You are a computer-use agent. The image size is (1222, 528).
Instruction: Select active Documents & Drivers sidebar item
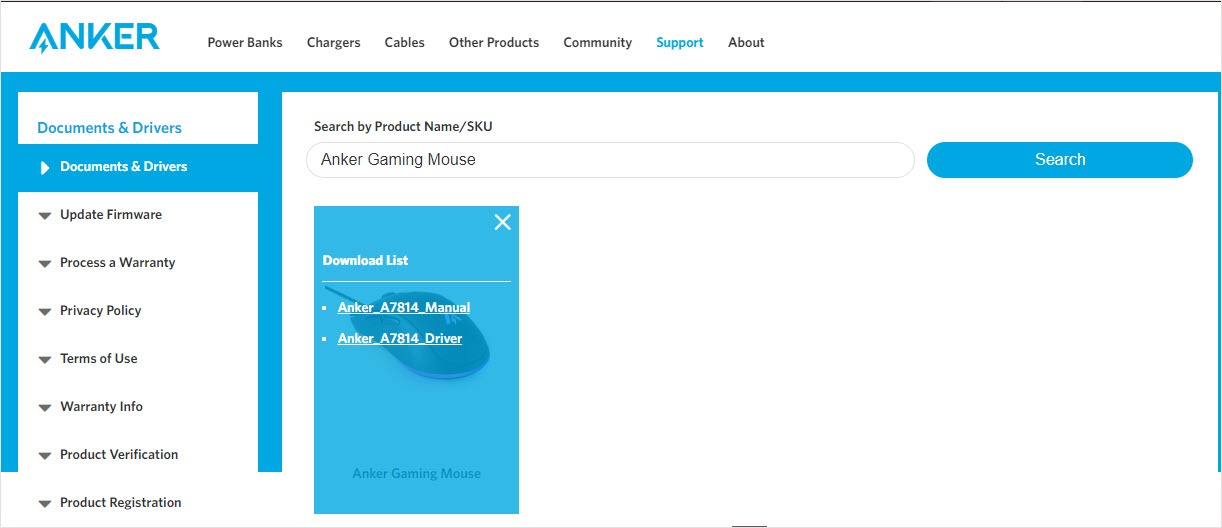(x=123, y=167)
